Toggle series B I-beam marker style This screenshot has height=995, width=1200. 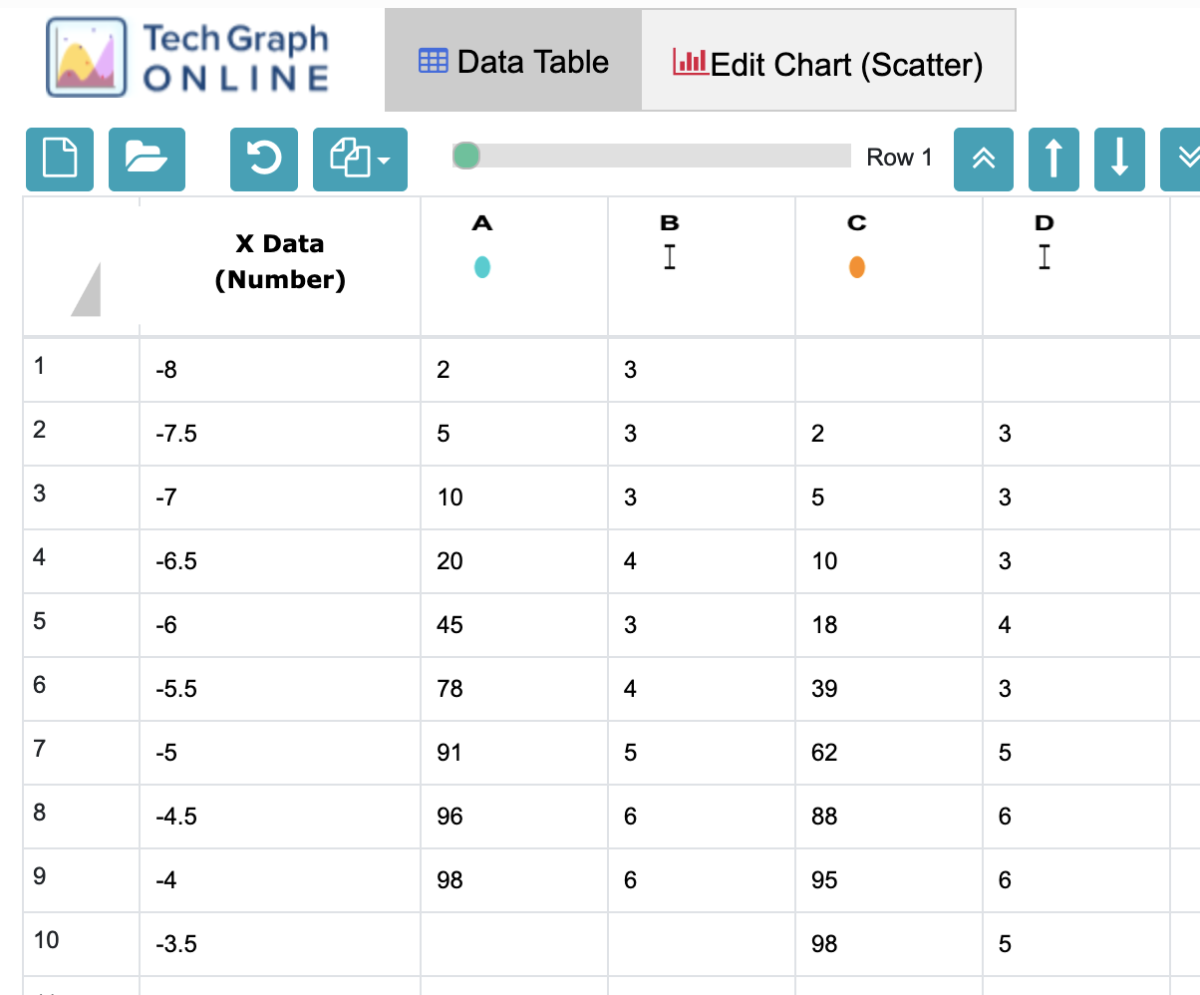click(x=670, y=256)
